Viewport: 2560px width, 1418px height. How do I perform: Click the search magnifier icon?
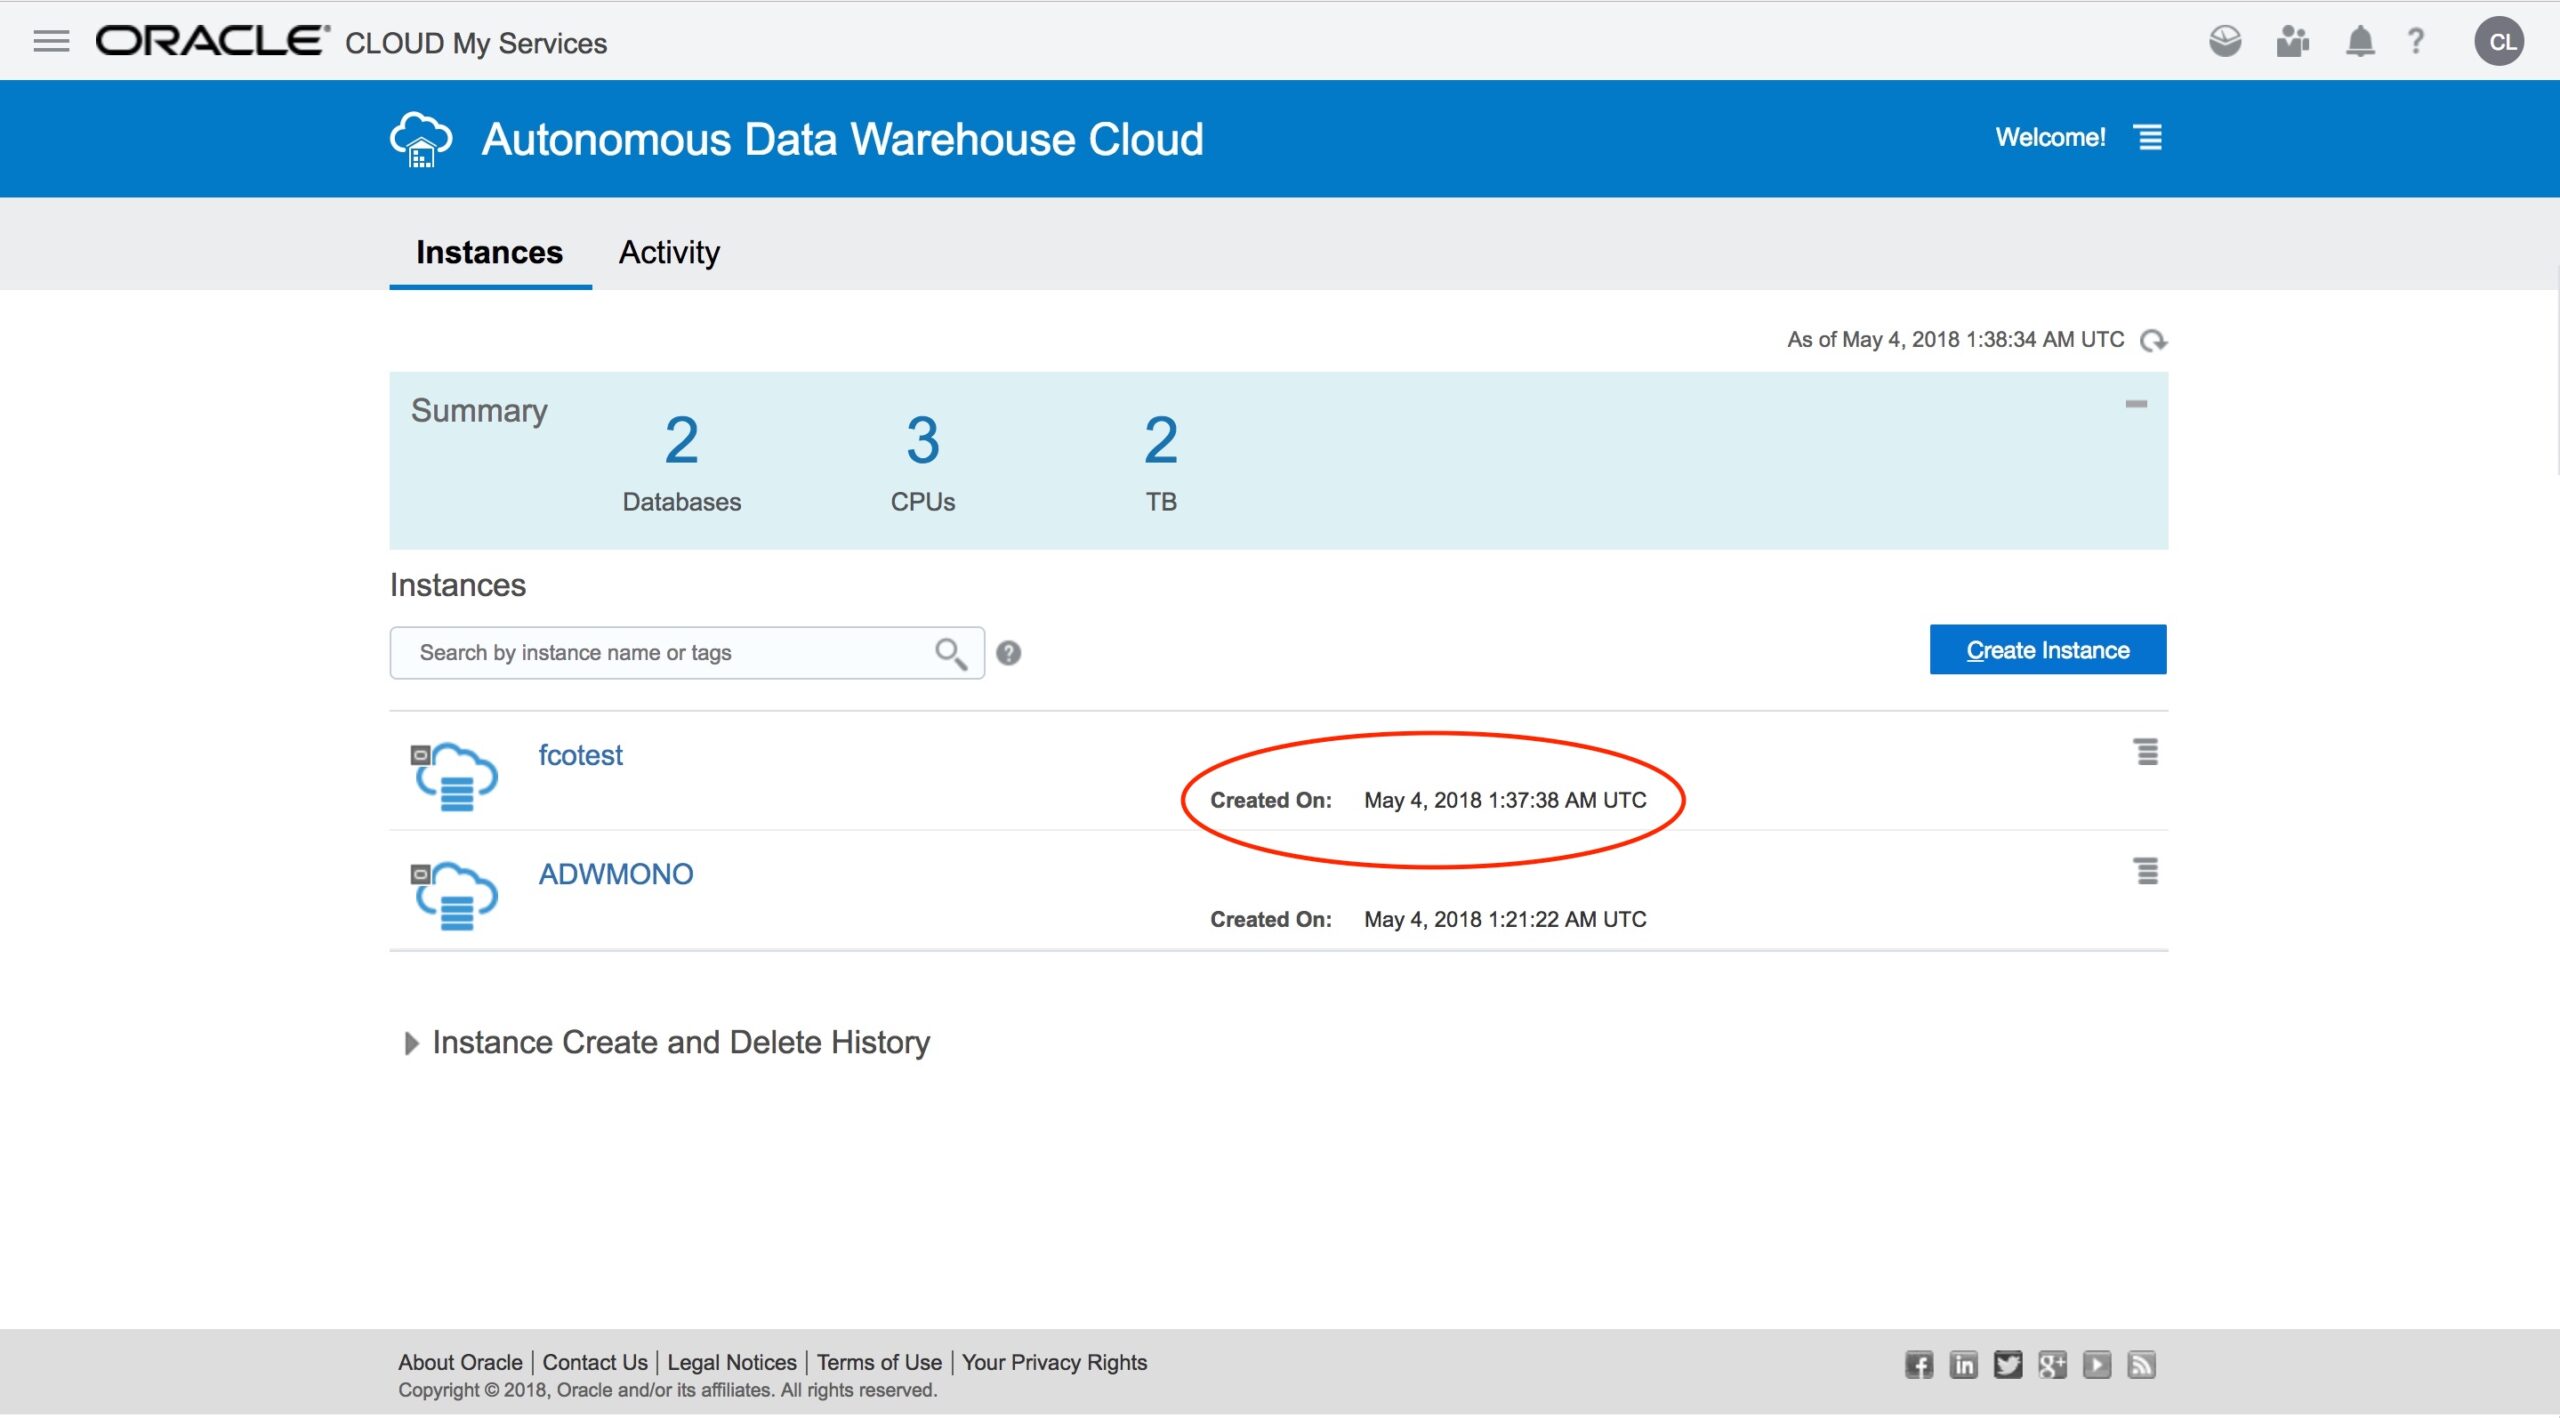(950, 654)
